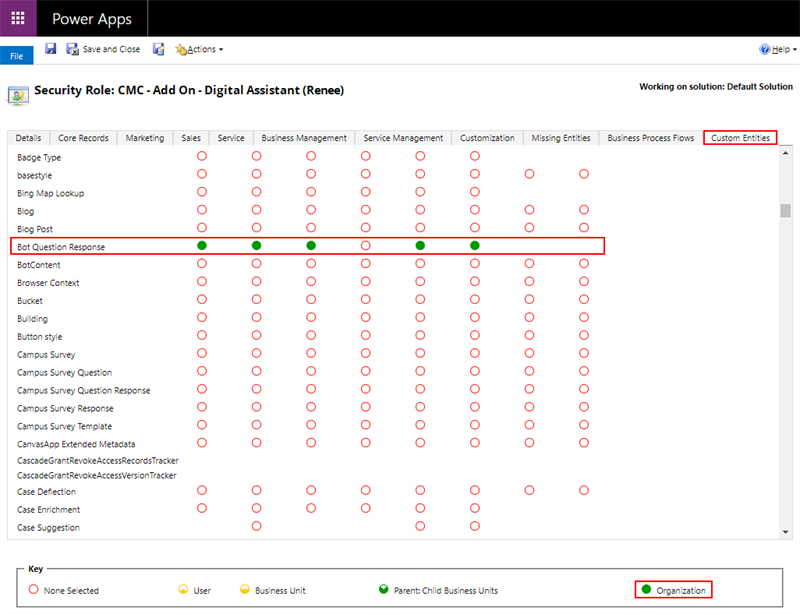This screenshot has width=800, height=614.
Task: Switch to the Core Records tab
Action: 83,138
